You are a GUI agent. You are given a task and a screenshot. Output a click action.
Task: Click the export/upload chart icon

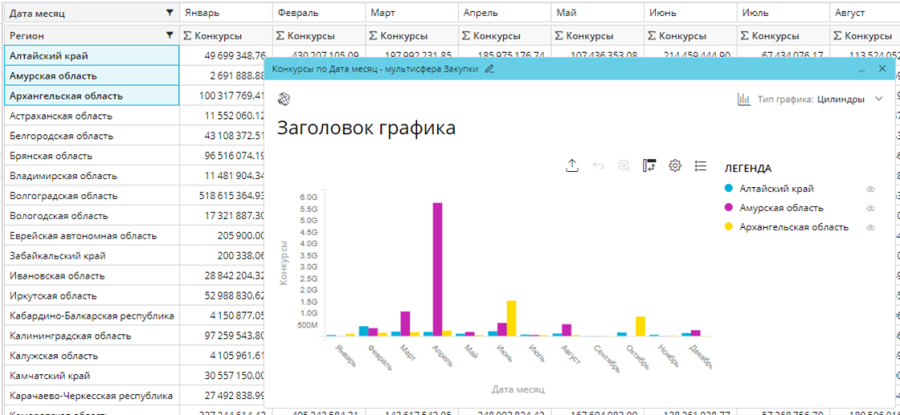(x=572, y=166)
